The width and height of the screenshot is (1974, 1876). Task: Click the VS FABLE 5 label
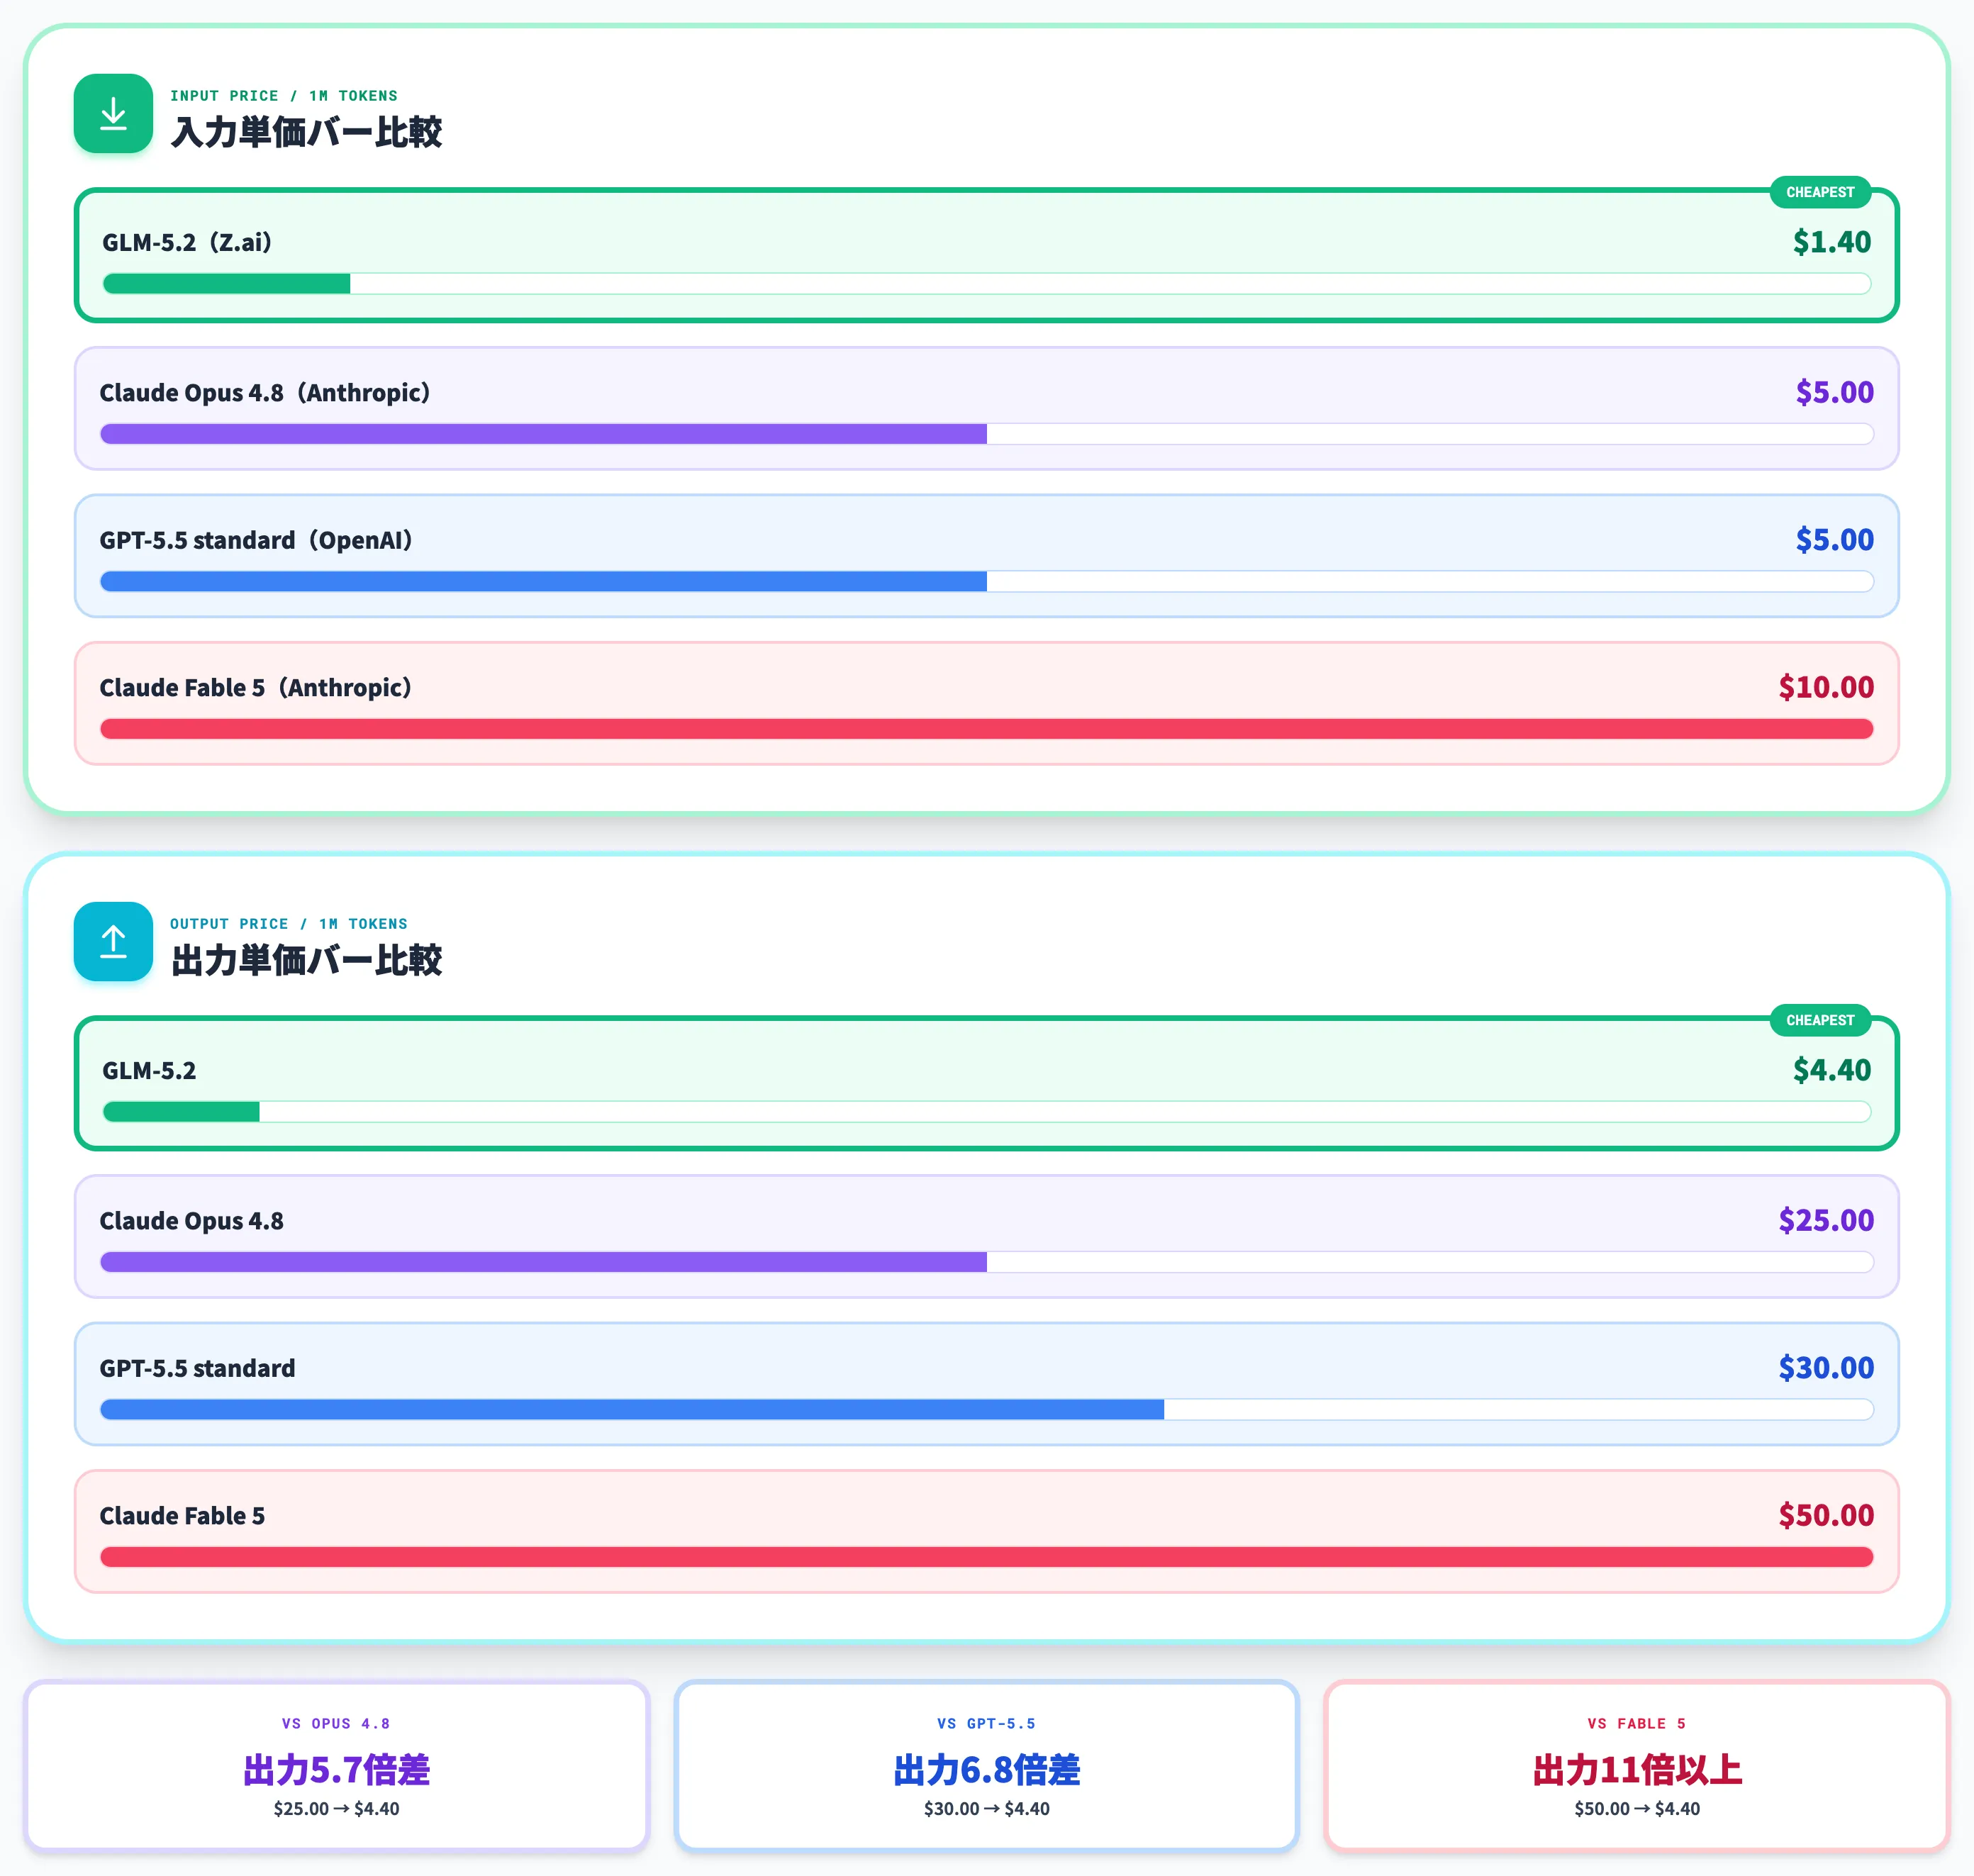click(x=1637, y=1724)
